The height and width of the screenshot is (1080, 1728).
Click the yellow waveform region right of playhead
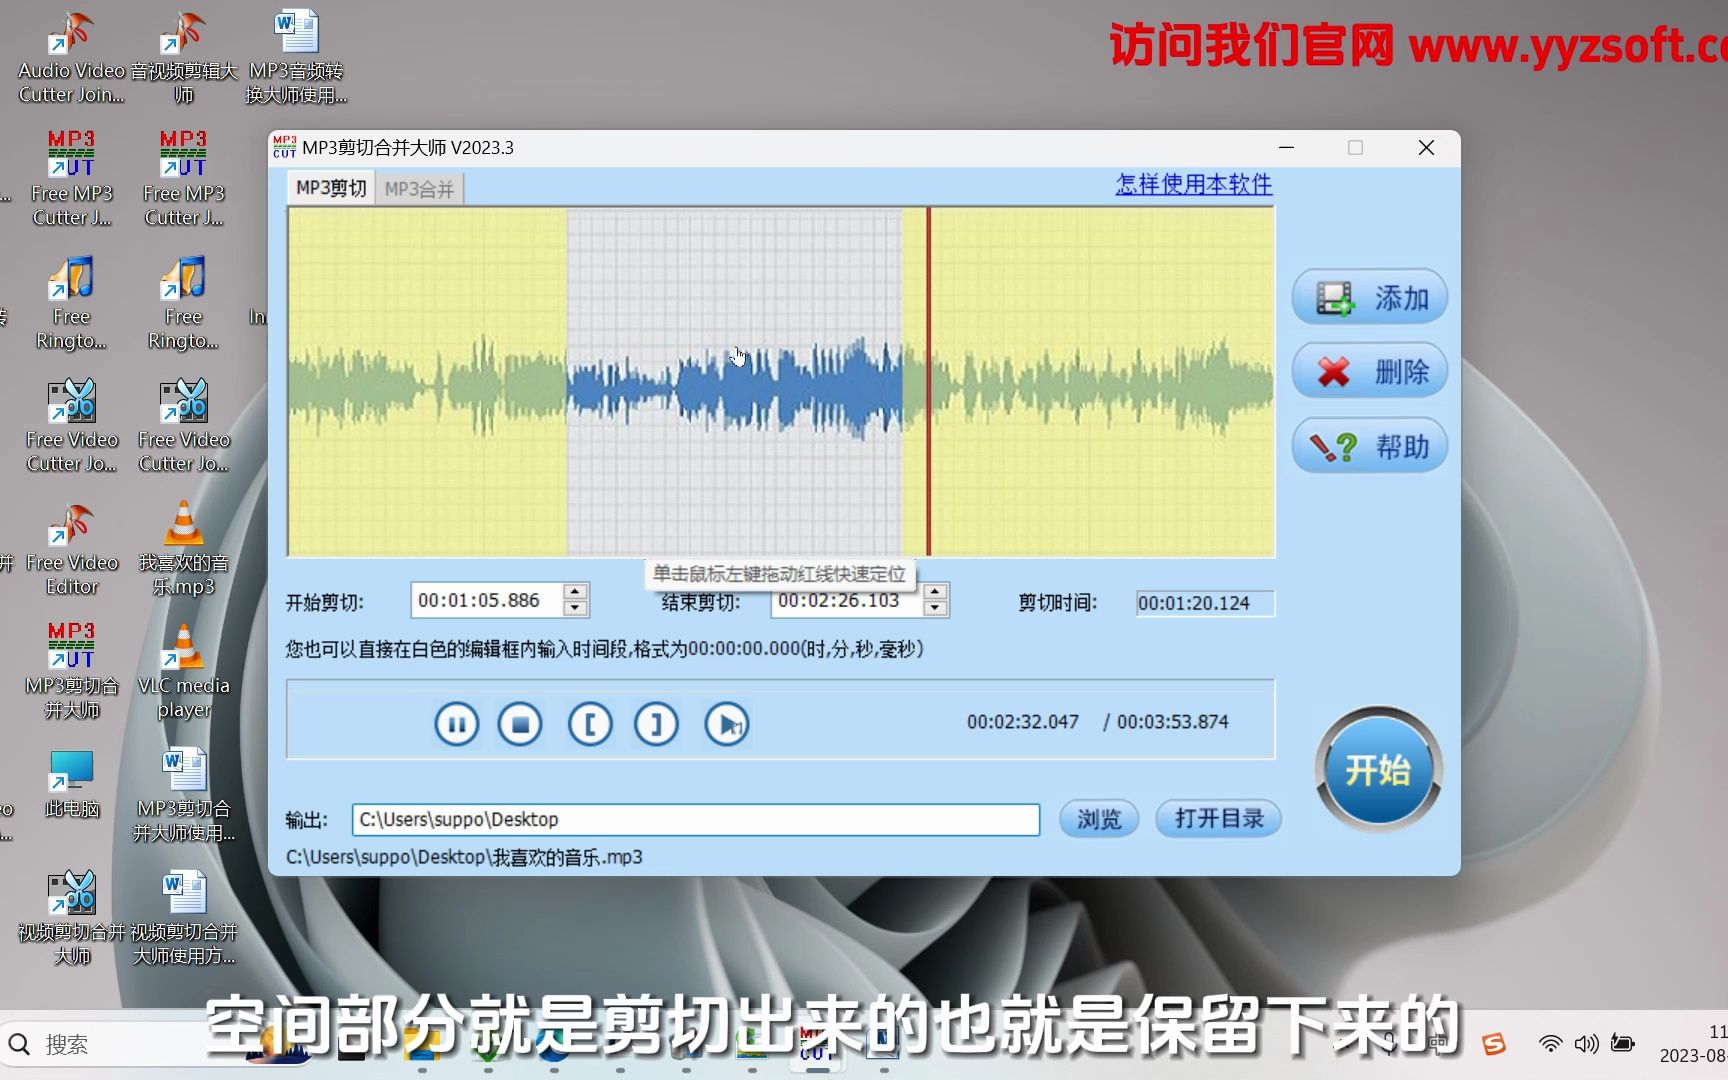tap(1103, 381)
